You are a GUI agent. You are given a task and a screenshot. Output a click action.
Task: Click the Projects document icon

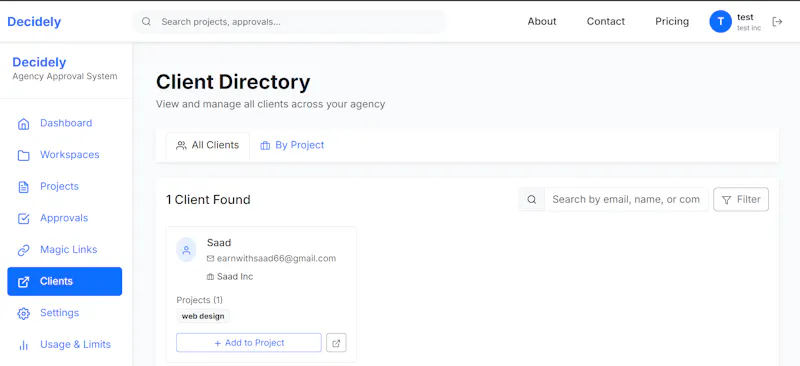23,187
